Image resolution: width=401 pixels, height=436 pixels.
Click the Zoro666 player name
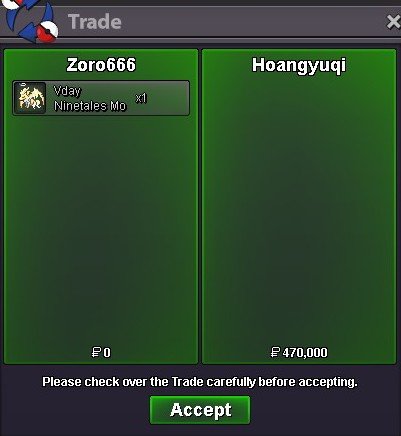tap(101, 65)
